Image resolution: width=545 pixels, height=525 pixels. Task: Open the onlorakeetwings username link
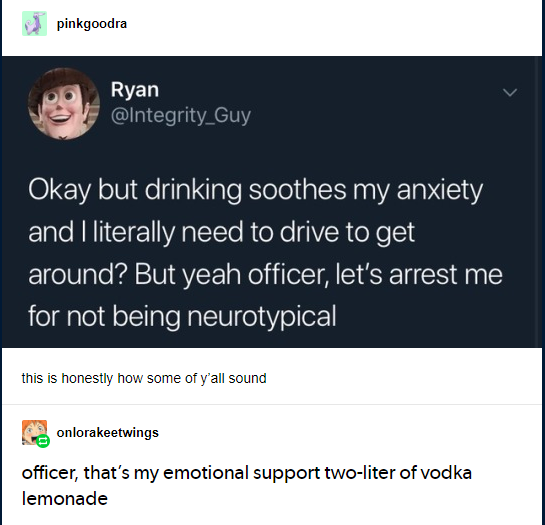click(108, 433)
